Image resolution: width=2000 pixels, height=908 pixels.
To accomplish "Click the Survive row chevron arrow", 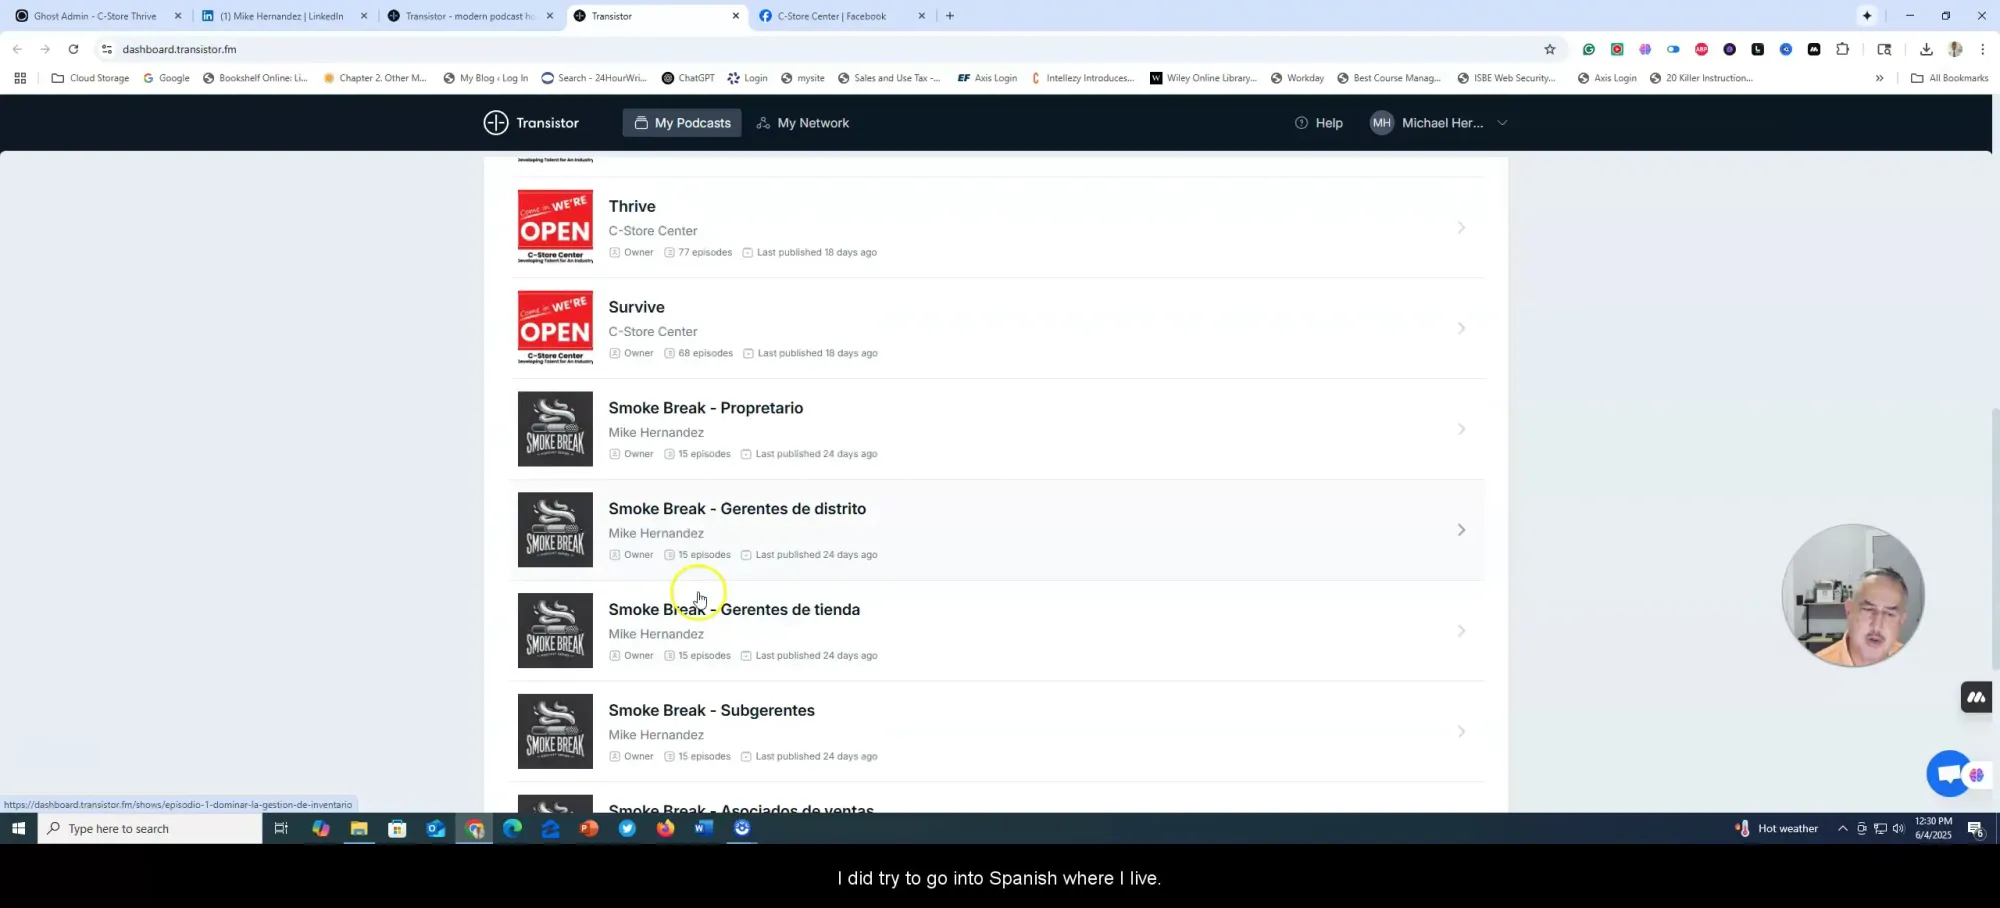I will pos(1461,328).
